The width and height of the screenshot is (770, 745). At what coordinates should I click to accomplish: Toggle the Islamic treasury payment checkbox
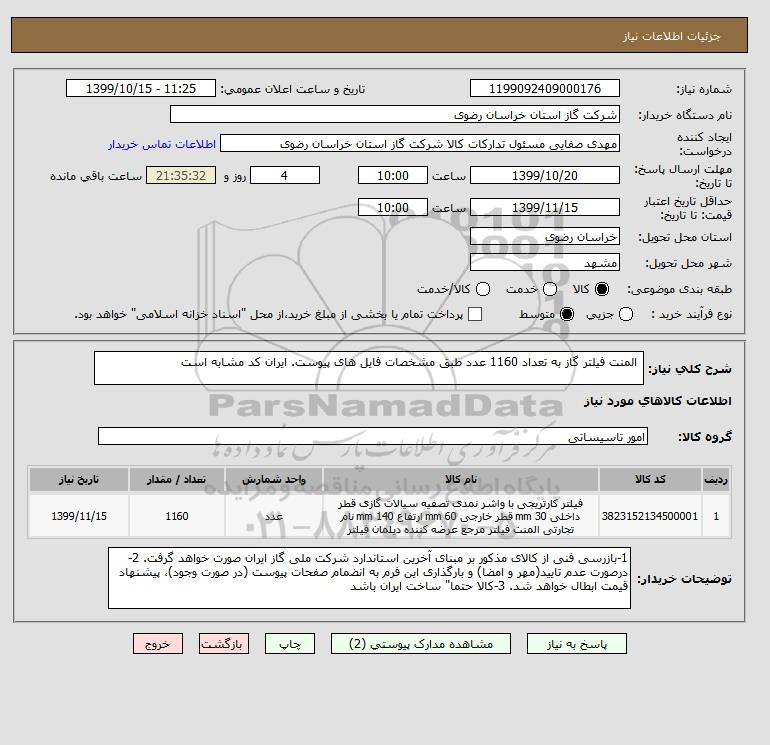tap(475, 314)
